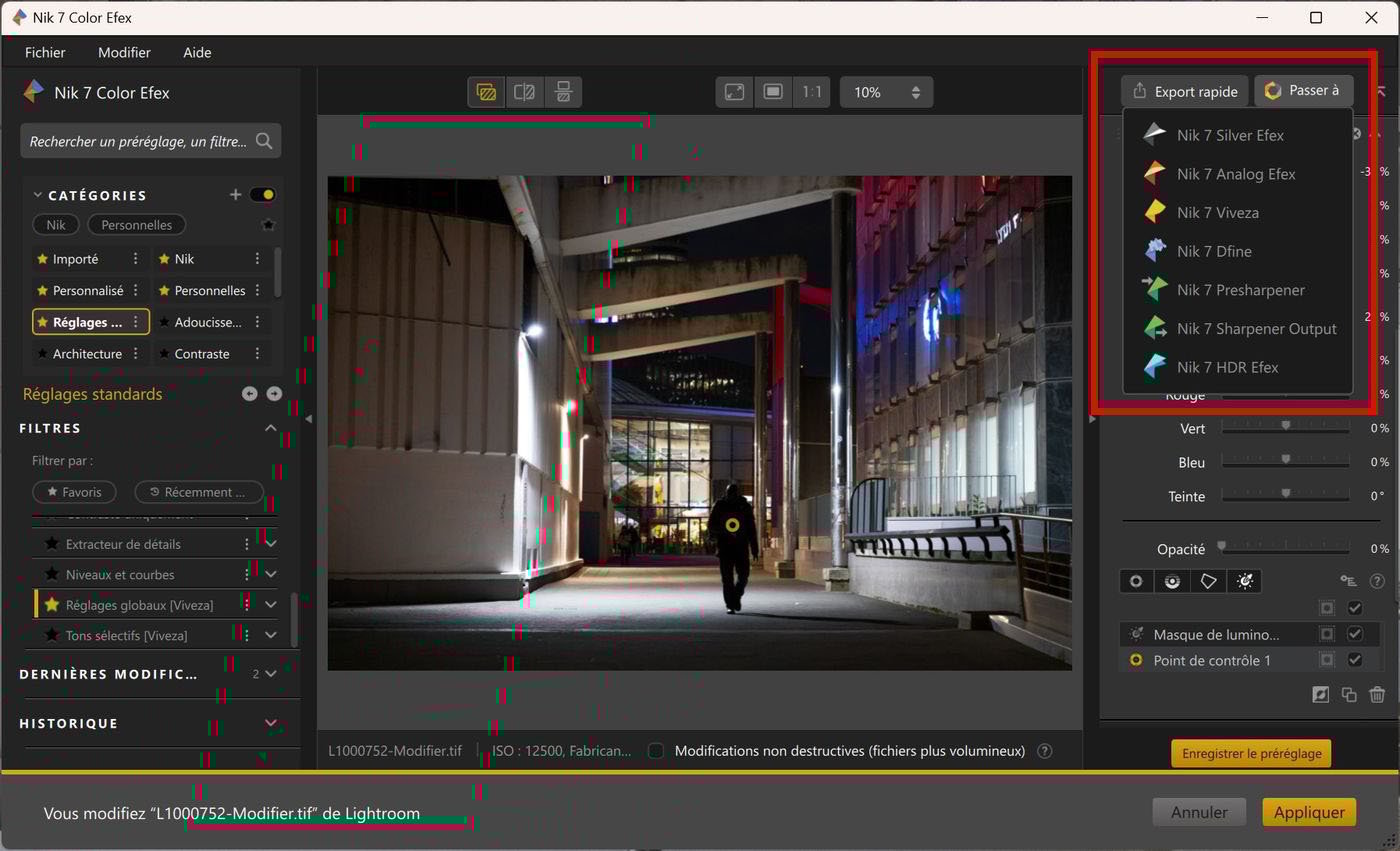Select the control line tool
1400x851 pixels.
coord(1172,581)
